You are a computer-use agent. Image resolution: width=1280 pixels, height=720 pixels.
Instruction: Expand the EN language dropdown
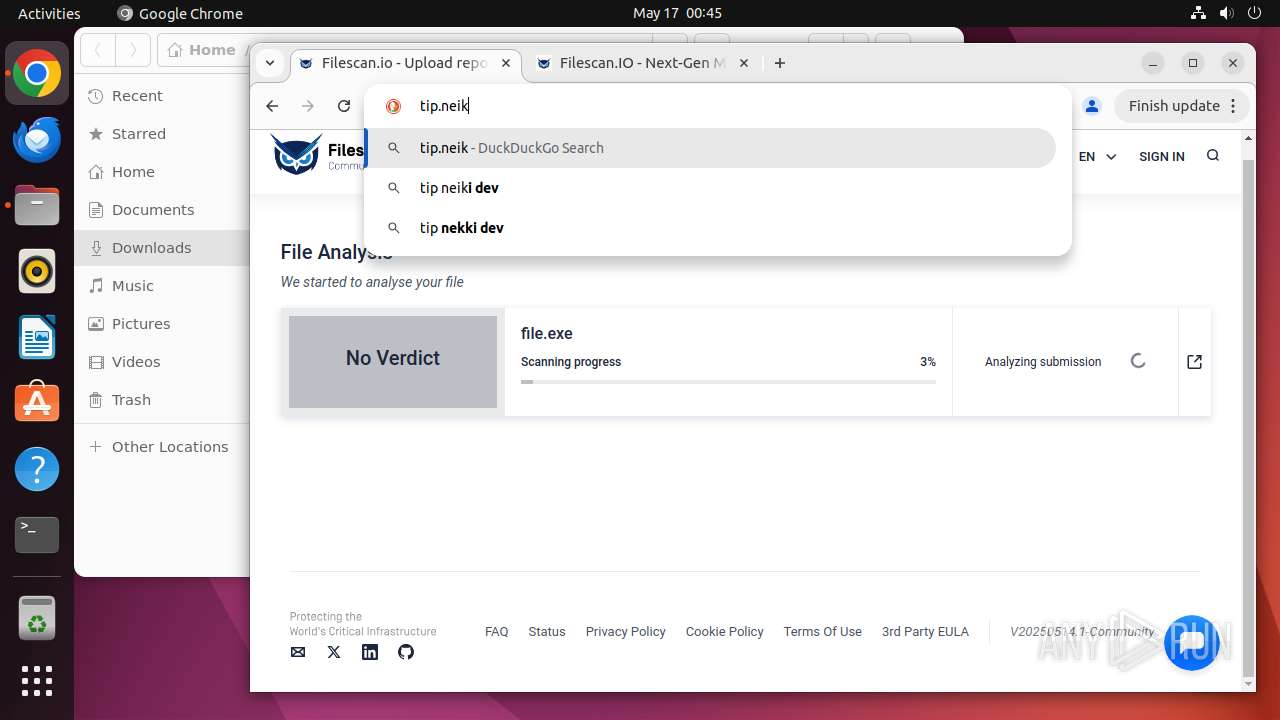(1097, 156)
